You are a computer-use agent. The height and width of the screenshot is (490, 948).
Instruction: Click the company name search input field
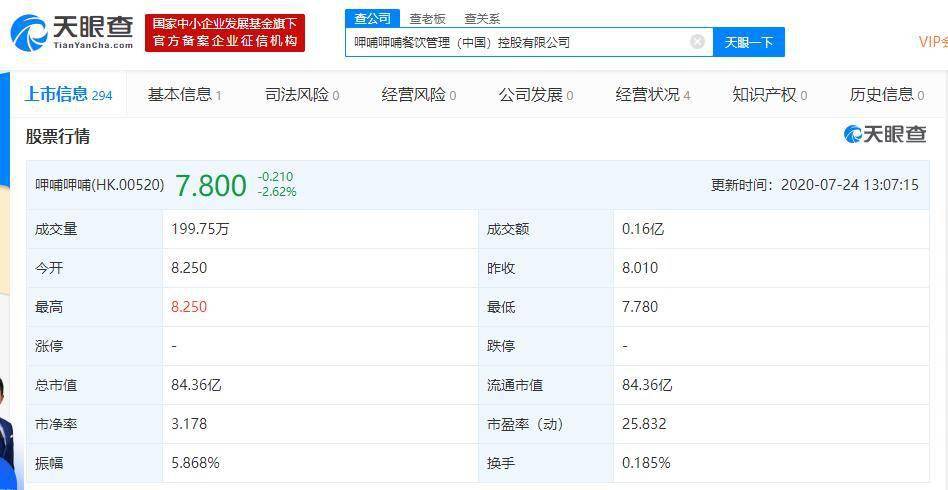[x=529, y=42]
